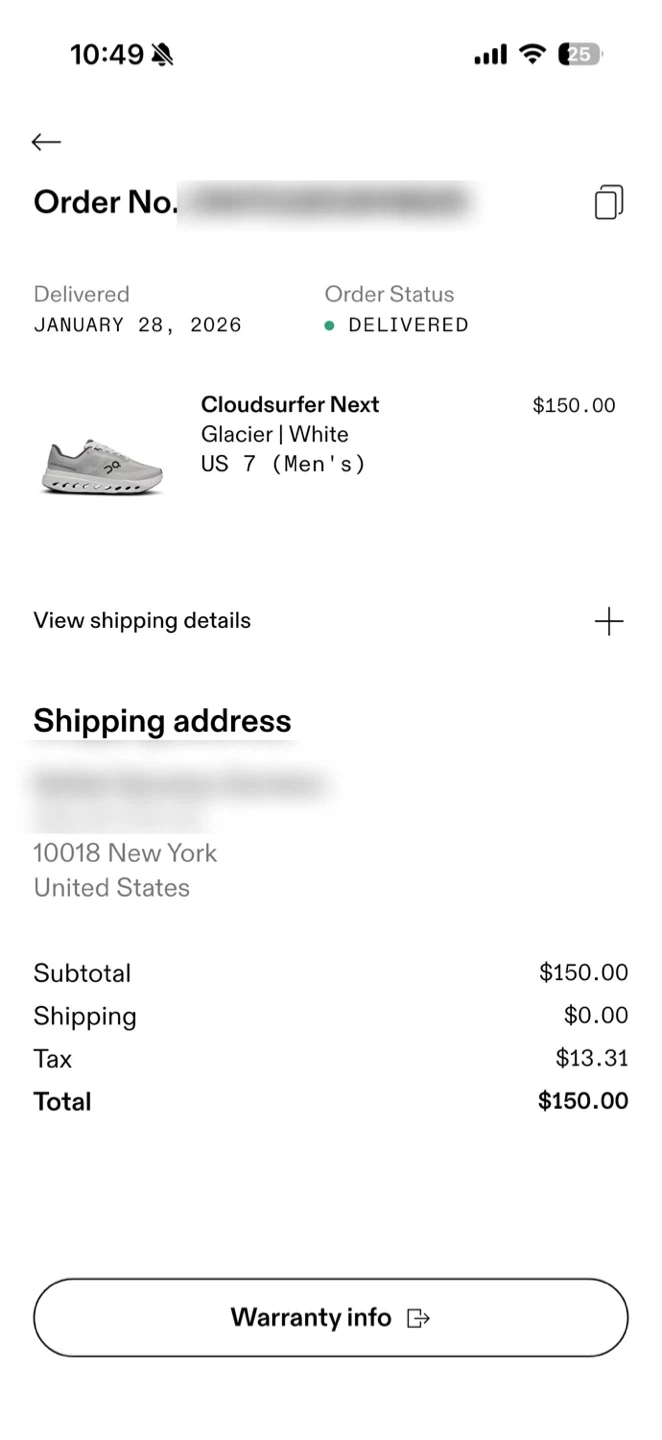Expand shipping details with plus icon
This screenshot has height=1440, width=662.
(x=609, y=622)
